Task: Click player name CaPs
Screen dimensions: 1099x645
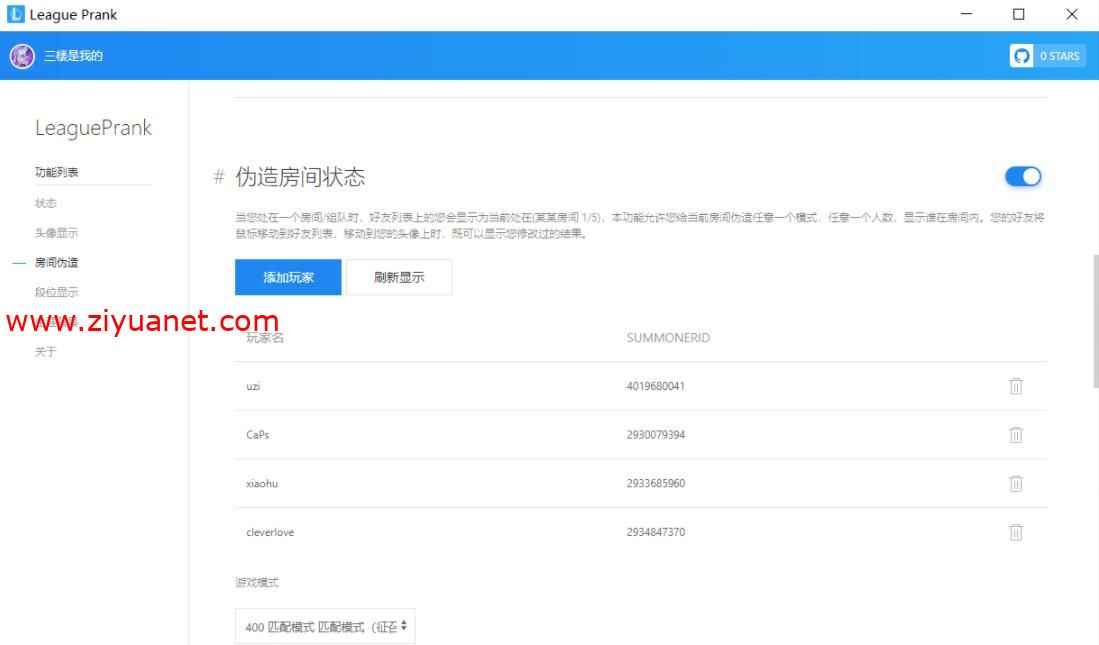Action: click(257, 435)
